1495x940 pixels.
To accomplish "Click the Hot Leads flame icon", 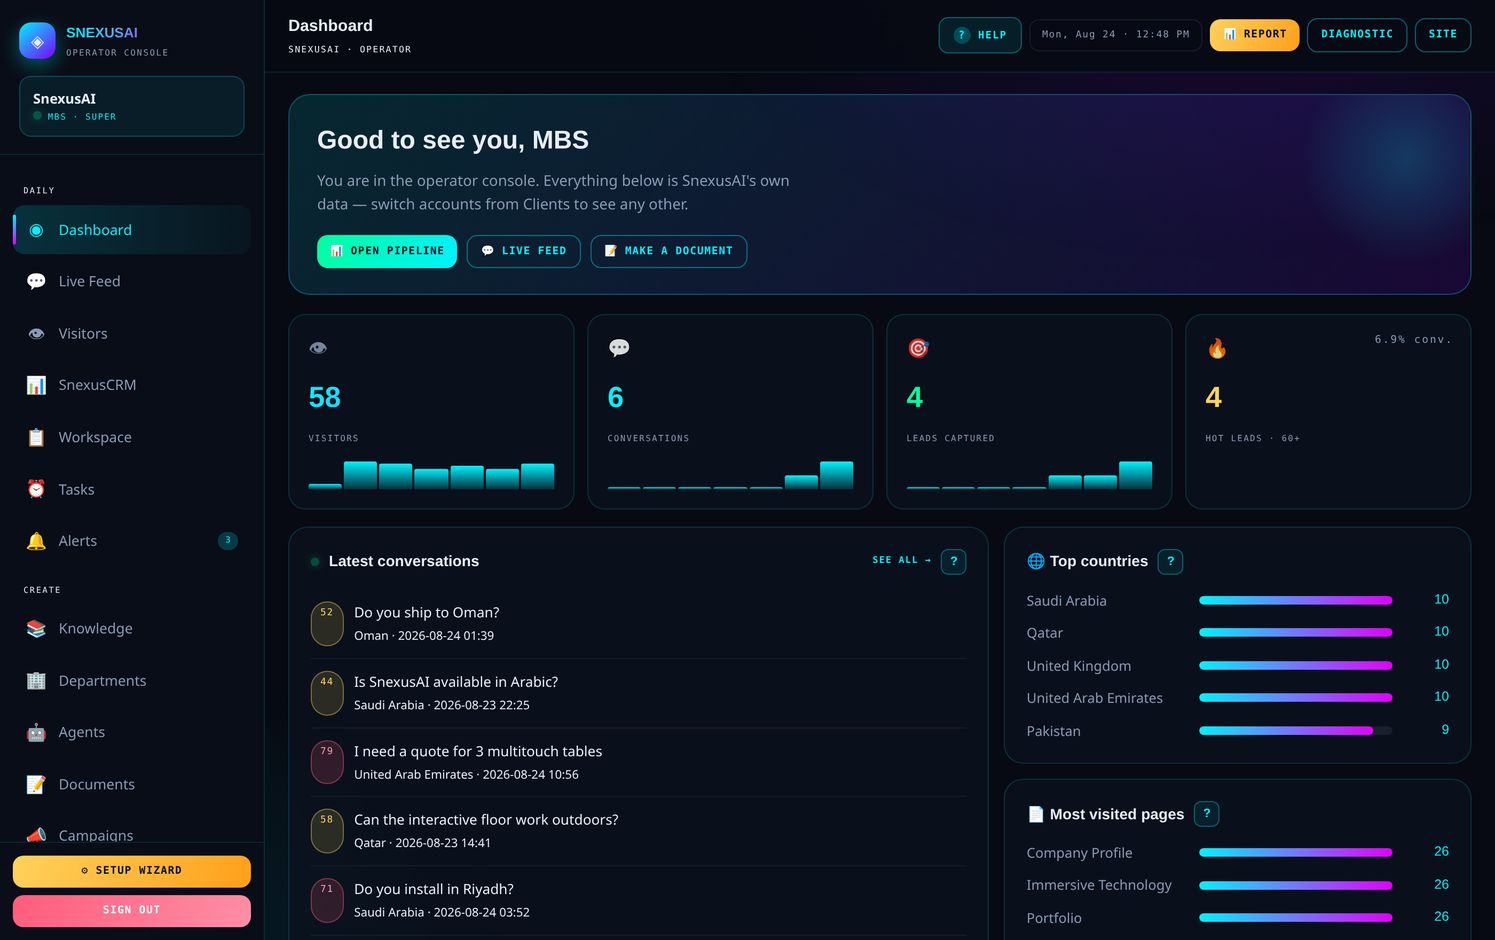I will point(1217,348).
